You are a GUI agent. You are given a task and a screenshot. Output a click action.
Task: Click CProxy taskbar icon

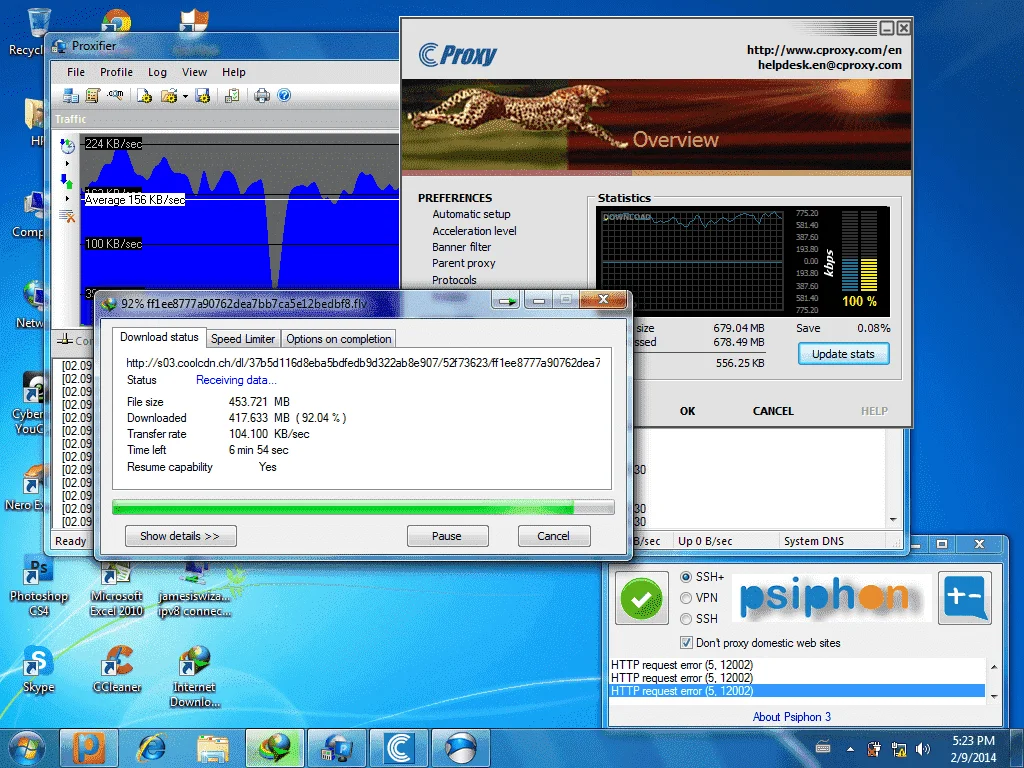pyautogui.click(x=398, y=748)
